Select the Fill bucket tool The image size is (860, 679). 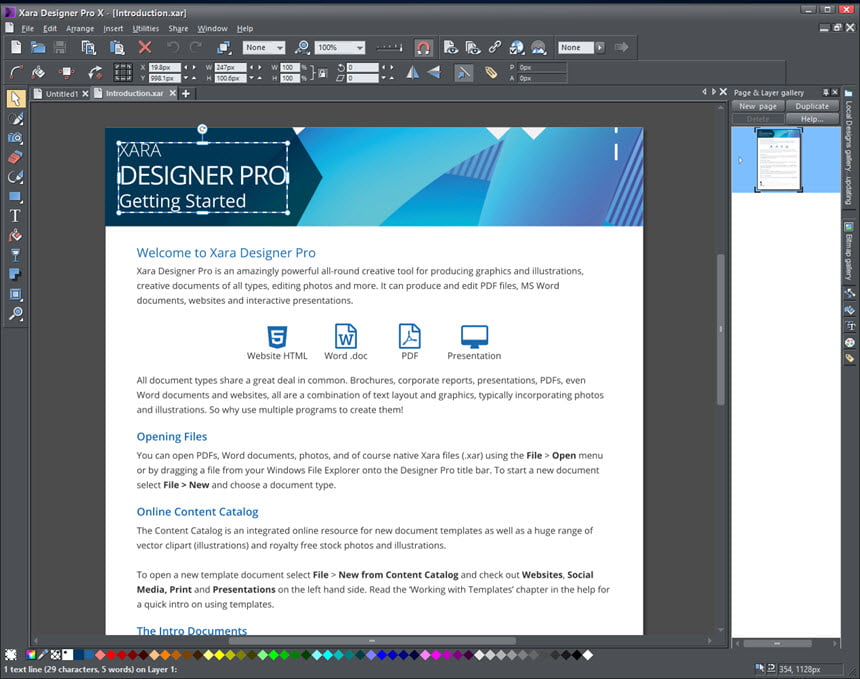pos(15,236)
